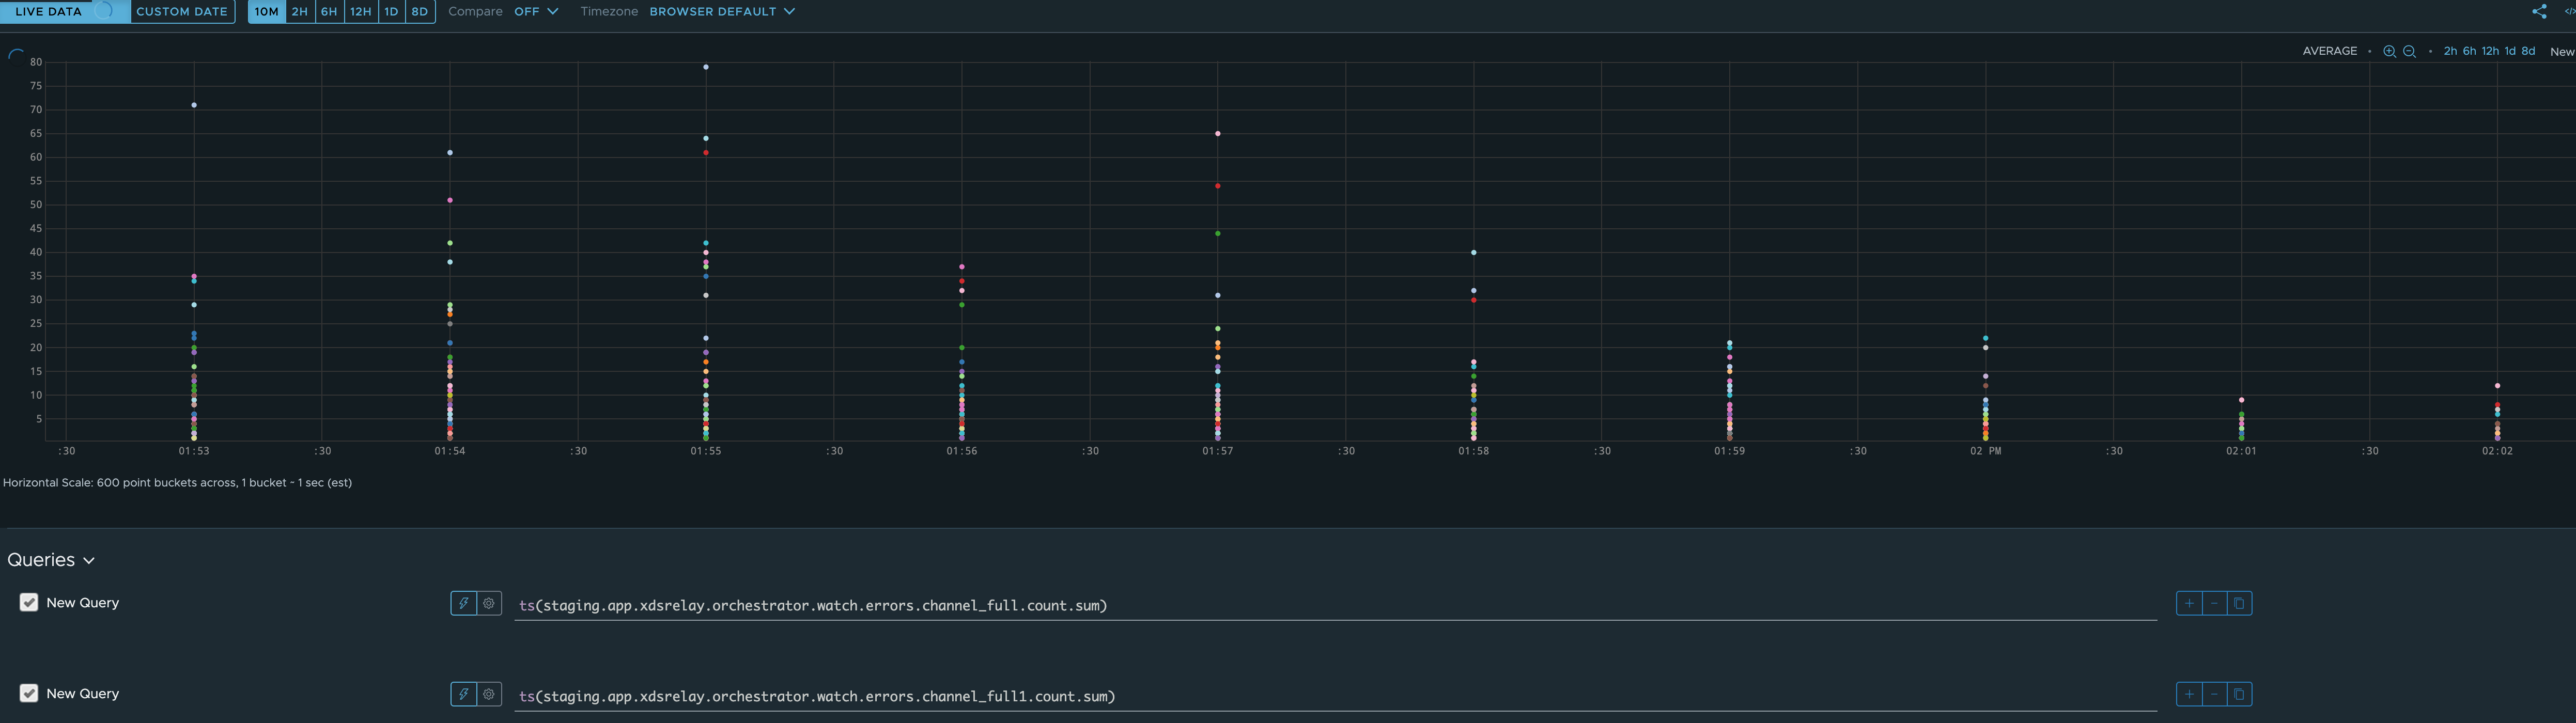This screenshot has height=723, width=2576.
Task: Click the plus icon to add a new query
Action: click(x=2189, y=603)
